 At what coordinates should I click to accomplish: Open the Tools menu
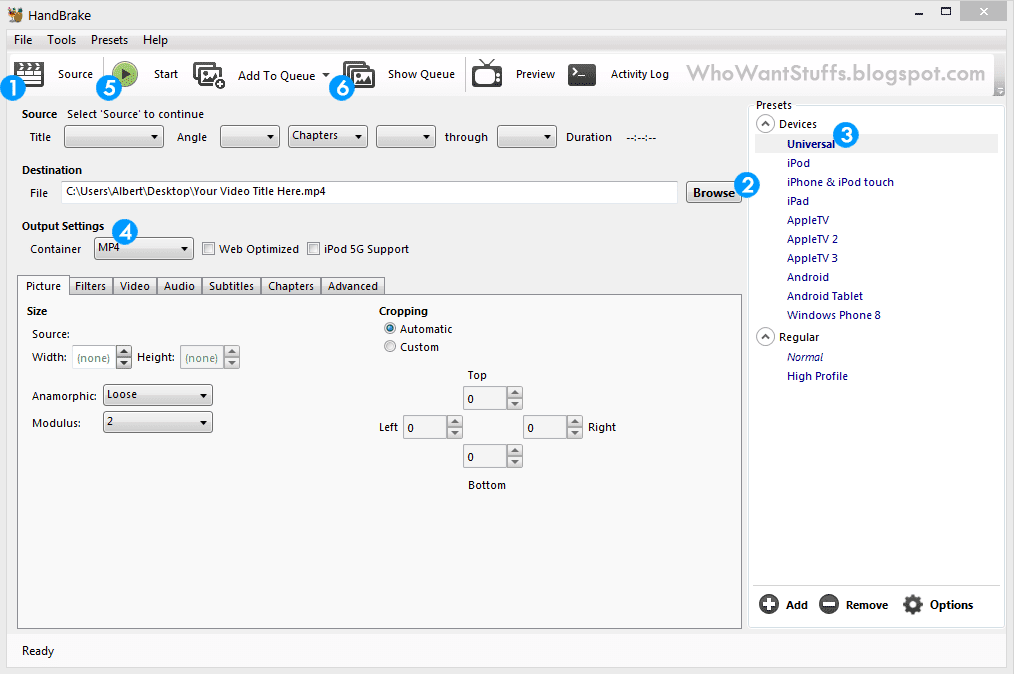click(x=61, y=40)
